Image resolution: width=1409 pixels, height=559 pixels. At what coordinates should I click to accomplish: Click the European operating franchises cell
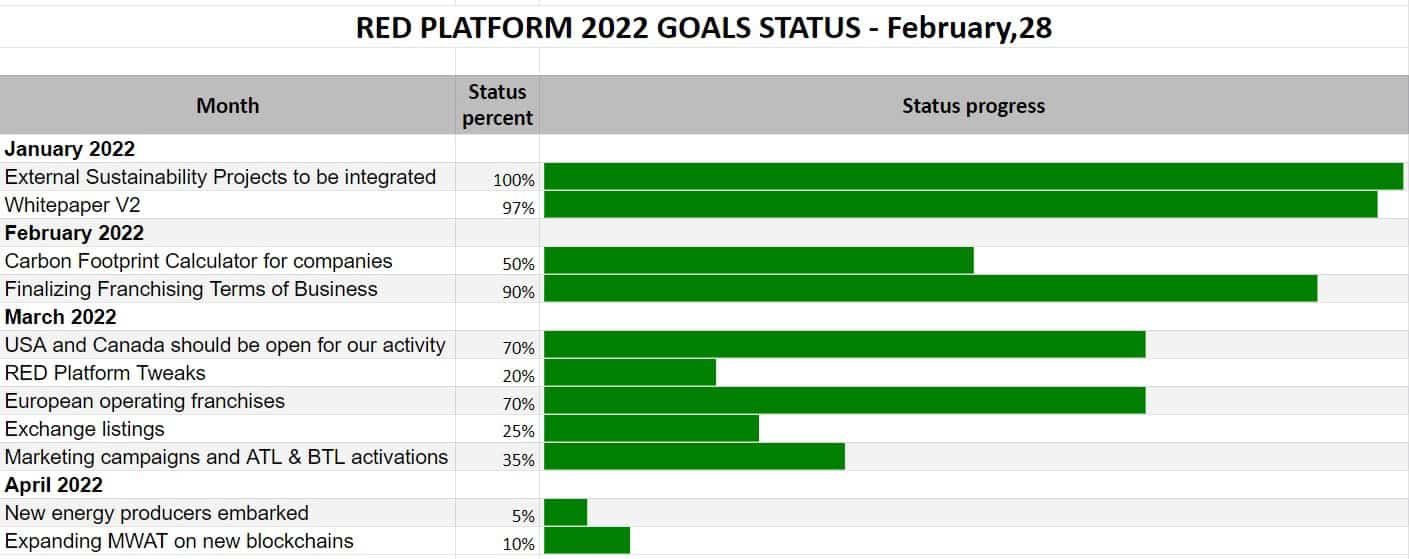(x=227, y=401)
